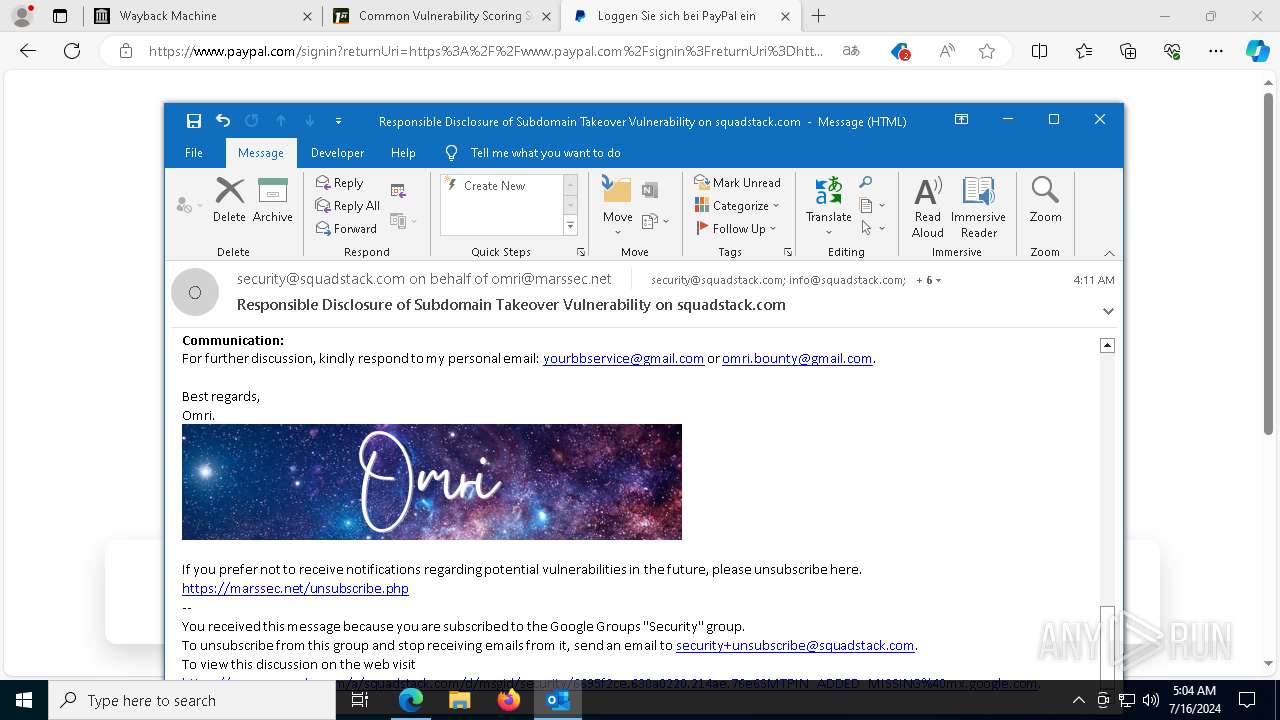The image size is (1280, 720).
Task: Save the message using the floppy disk icon
Action: click(x=194, y=121)
